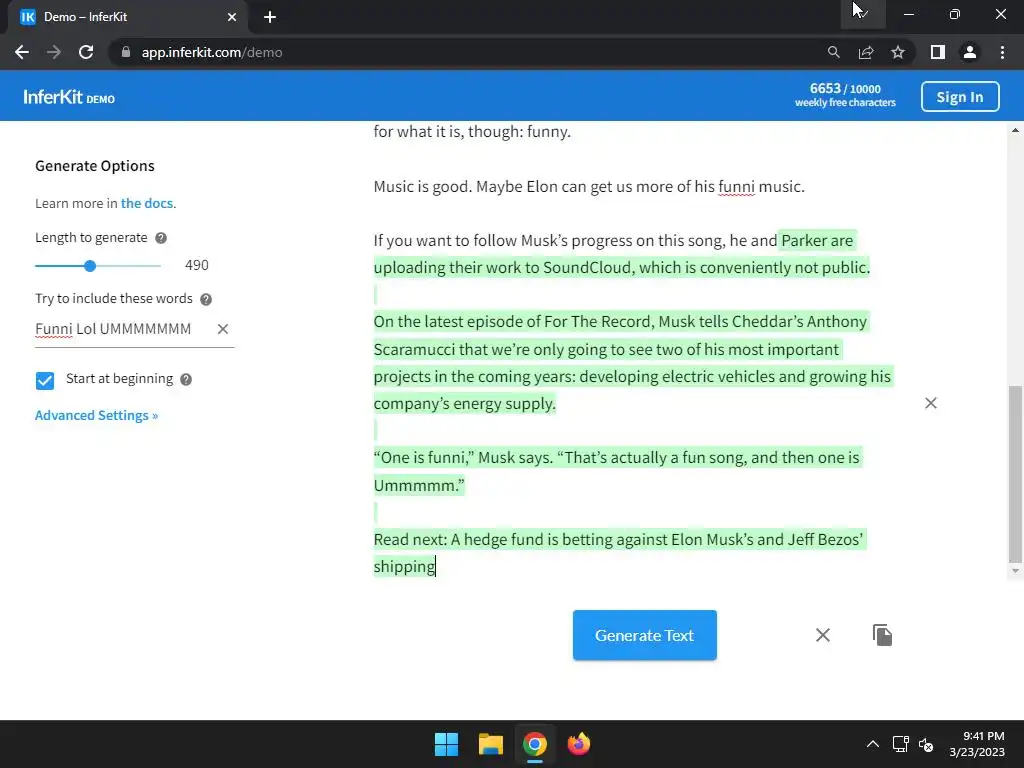Uncheck the Start at beginning checkbox
This screenshot has height=768, width=1024.
click(45, 380)
